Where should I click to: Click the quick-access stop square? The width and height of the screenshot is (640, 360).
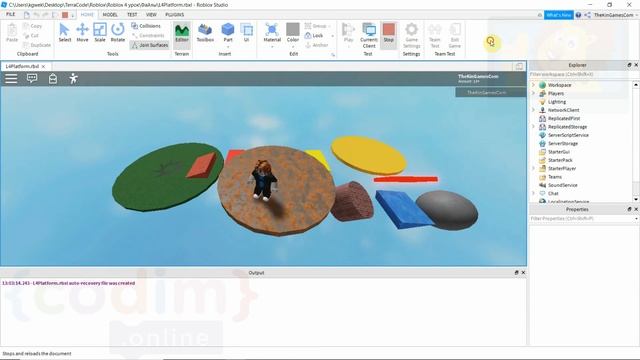pos(65,15)
